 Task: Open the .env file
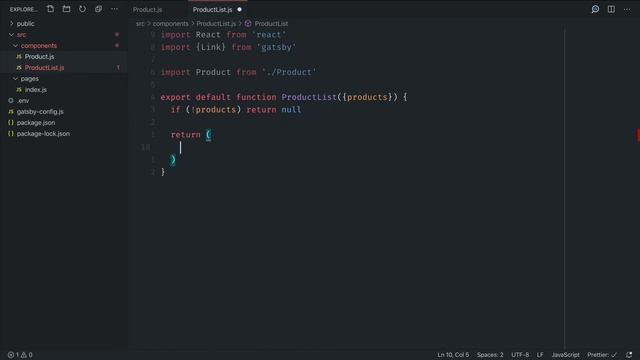[x=23, y=101]
